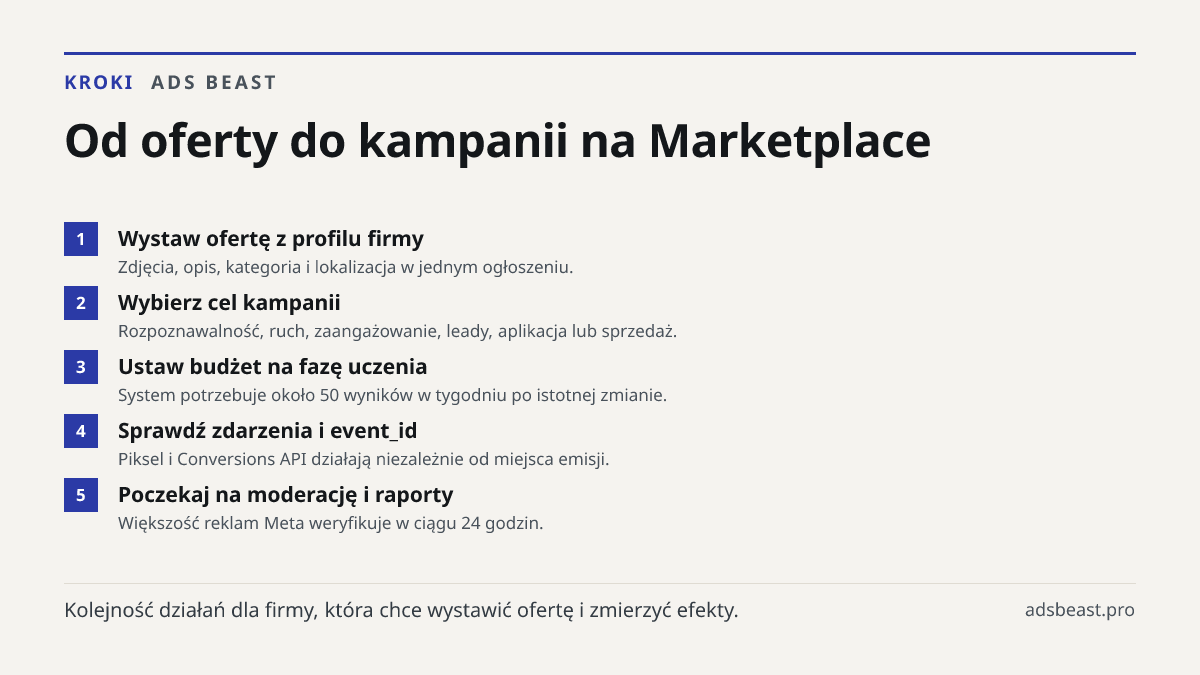
Task: Select the step number 5 badge
Action: tap(81, 495)
